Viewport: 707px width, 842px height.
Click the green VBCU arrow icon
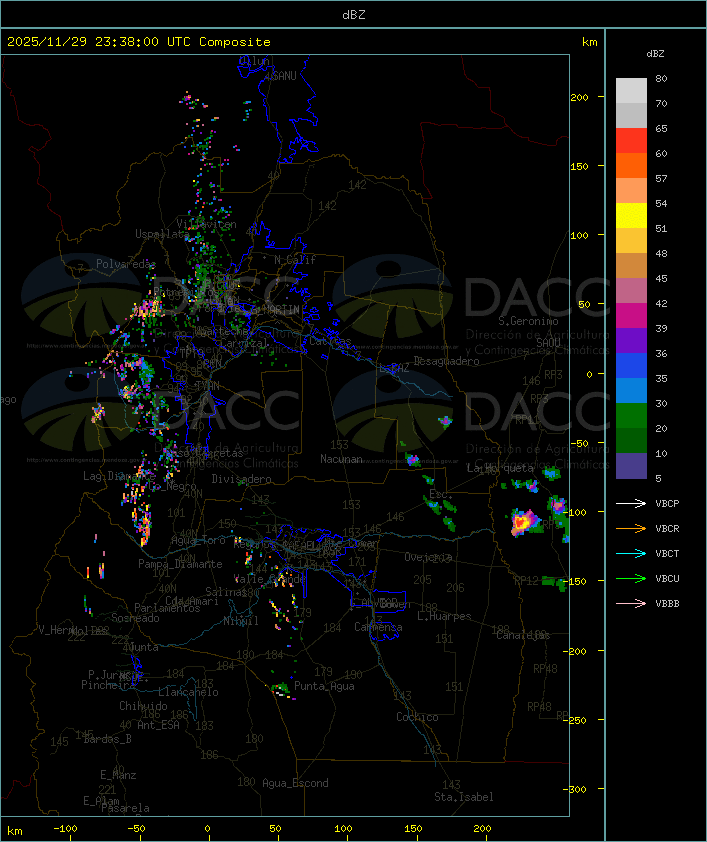pyautogui.click(x=631, y=578)
